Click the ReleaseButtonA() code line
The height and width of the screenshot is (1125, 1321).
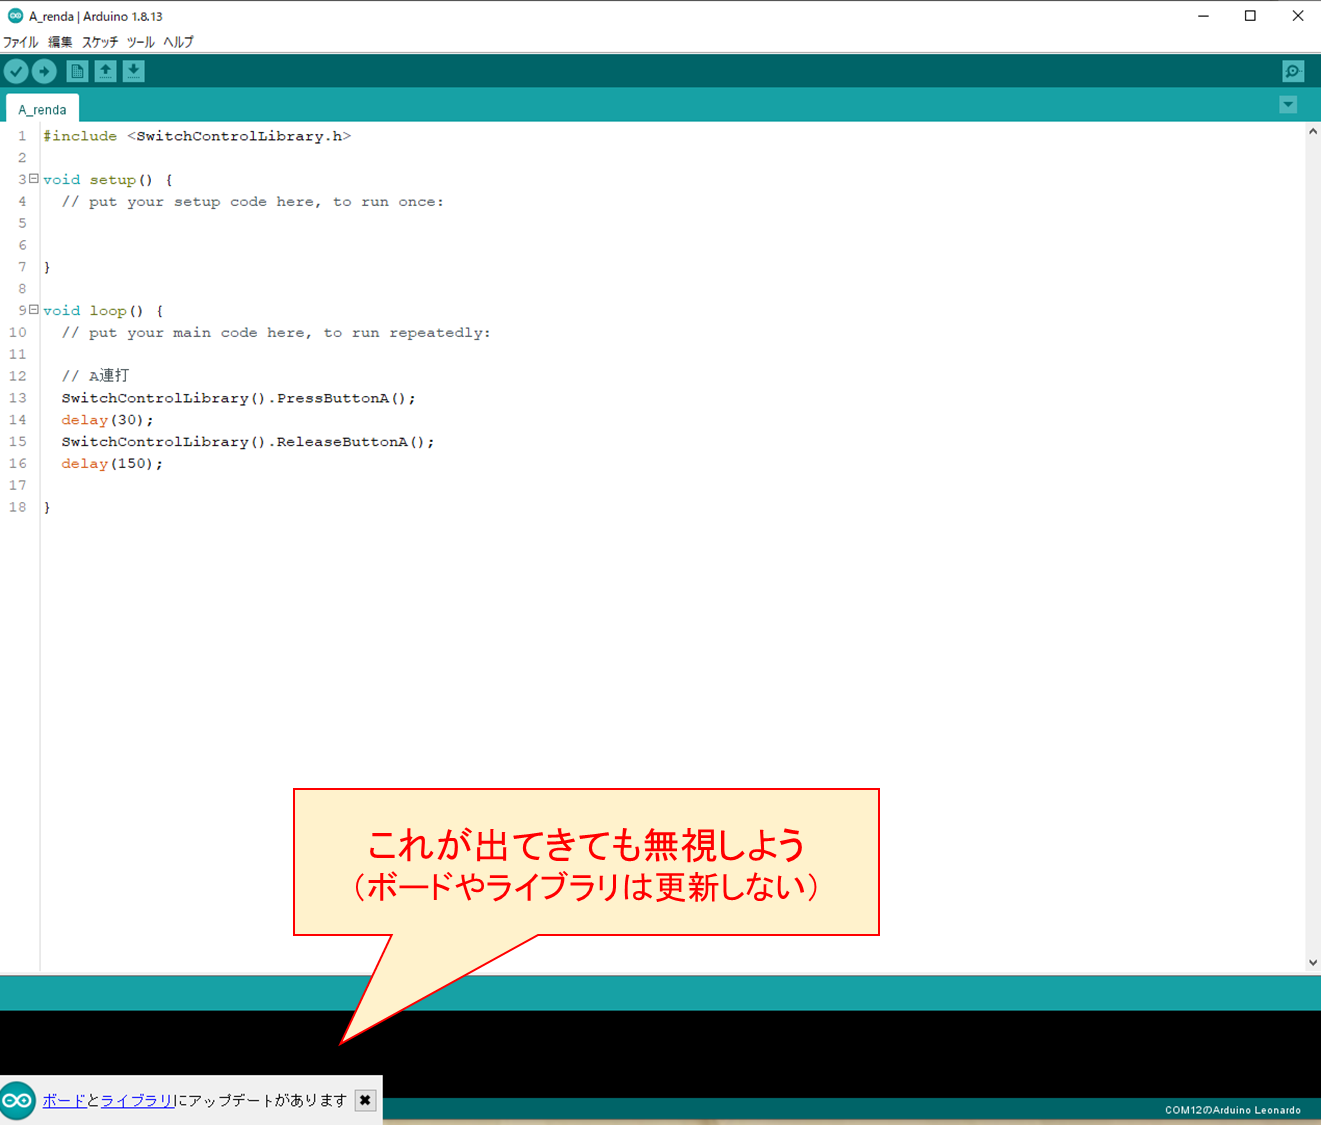coord(248,442)
